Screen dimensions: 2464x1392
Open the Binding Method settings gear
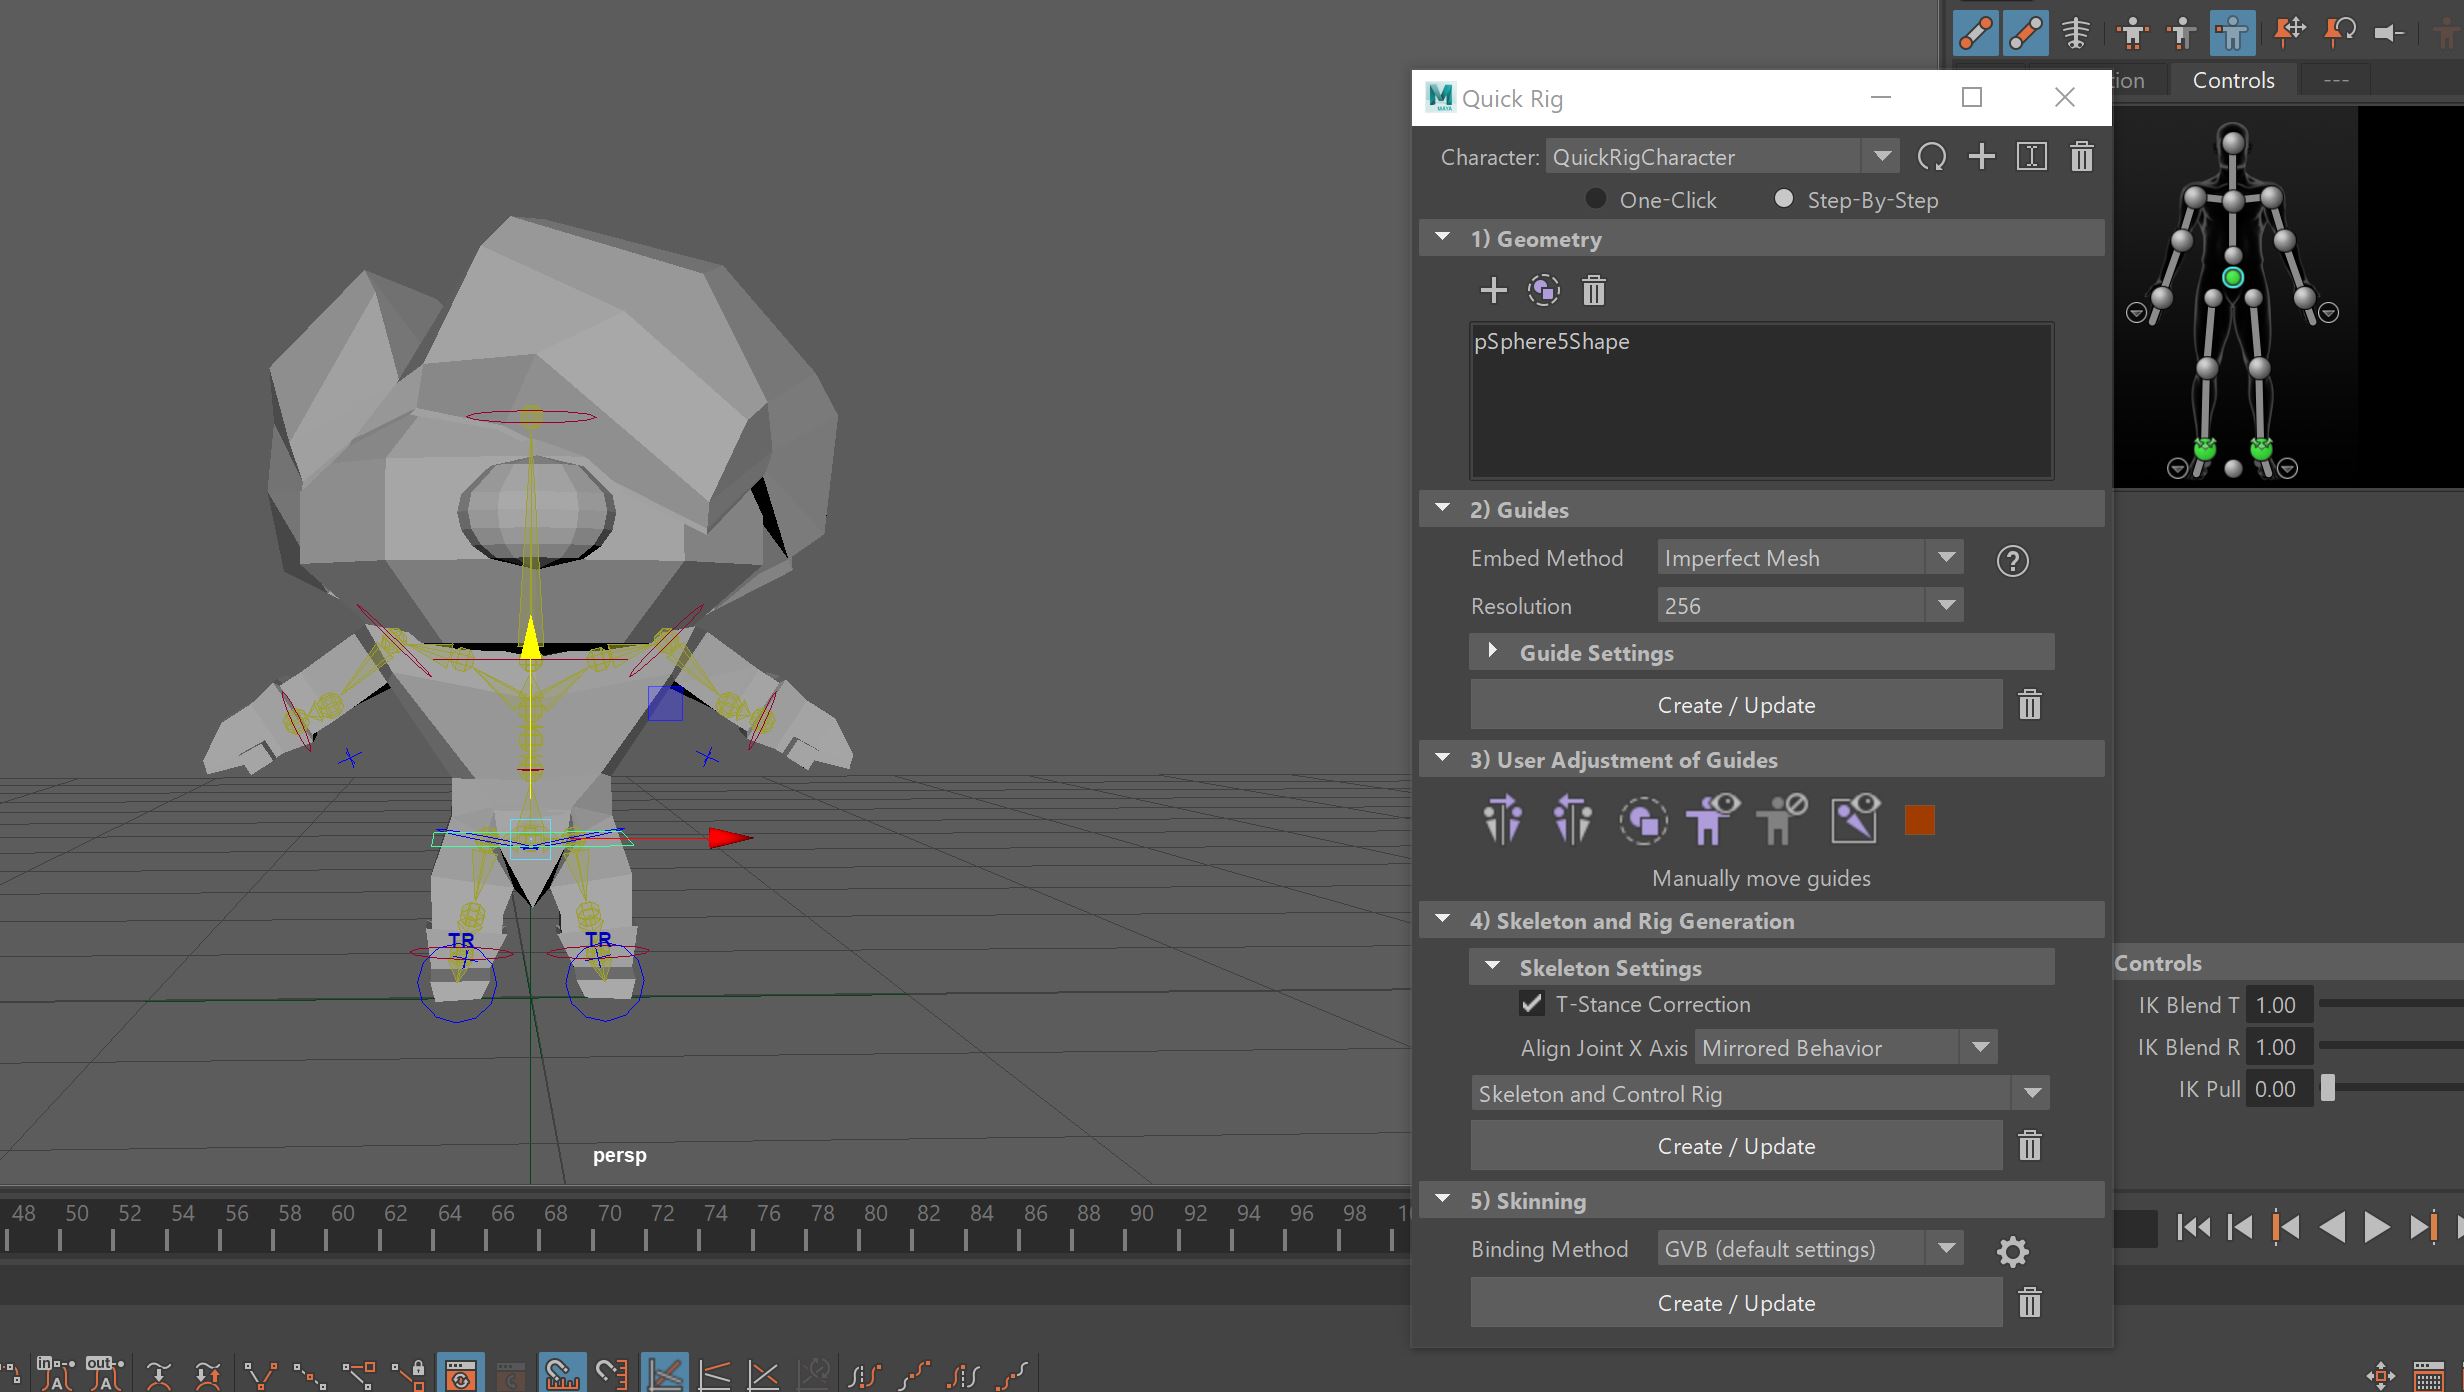[2013, 1251]
